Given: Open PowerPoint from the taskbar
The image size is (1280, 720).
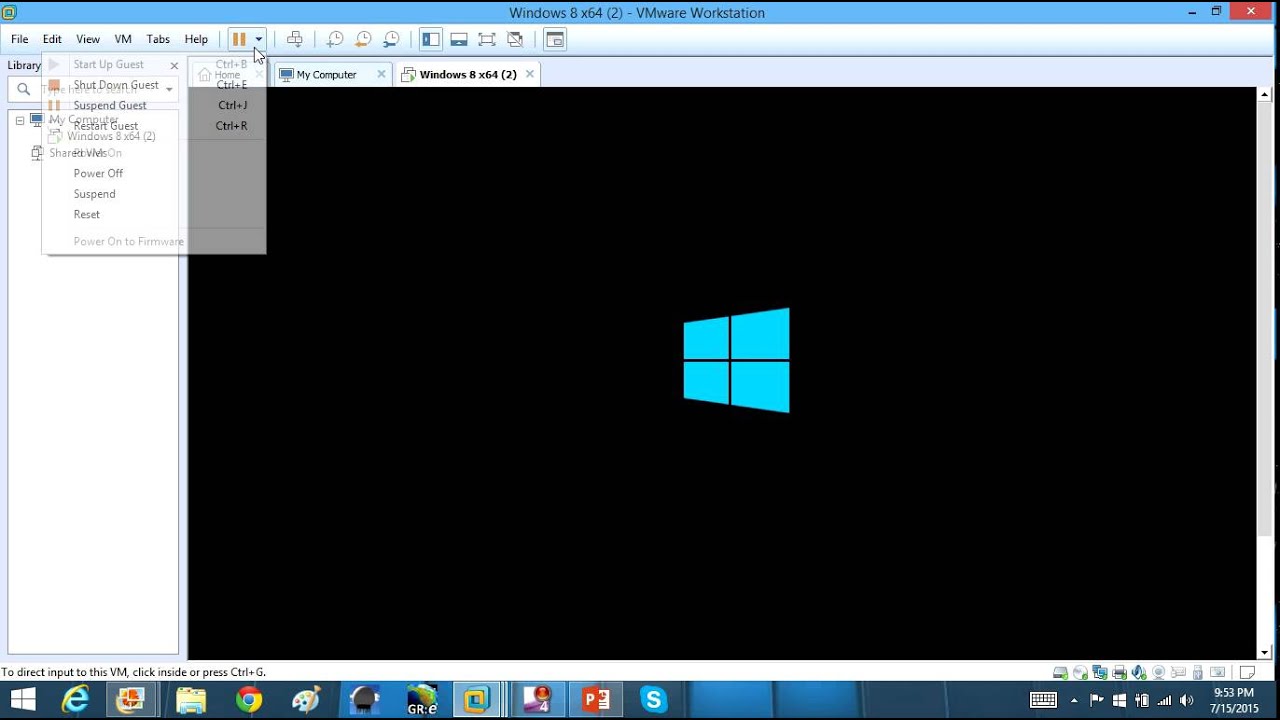Looking at the screenshot, I should [x=596, y=700].
